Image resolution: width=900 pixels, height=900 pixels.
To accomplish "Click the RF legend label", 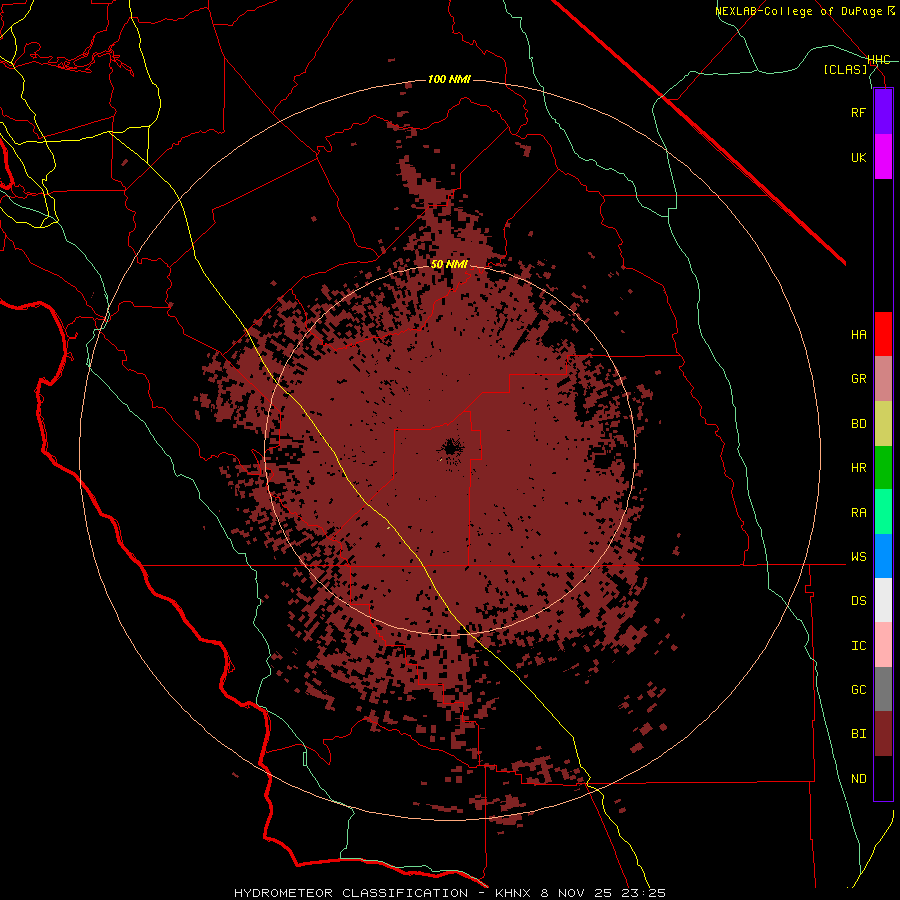I will [859, 112].
